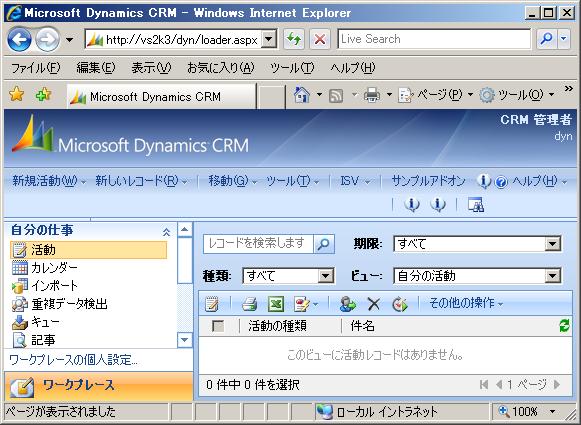Select the ワークプレース navigation area button
Image resolution: width=581 pixels, height=425 pixels.
[x=99, y=387]
